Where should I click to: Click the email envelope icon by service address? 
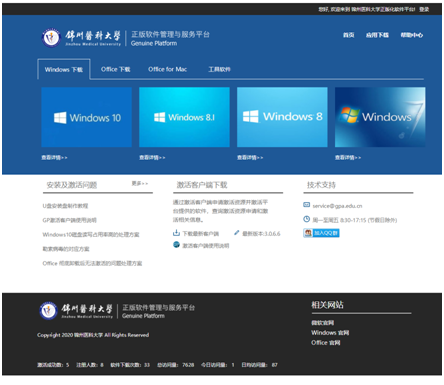(307, 205)
